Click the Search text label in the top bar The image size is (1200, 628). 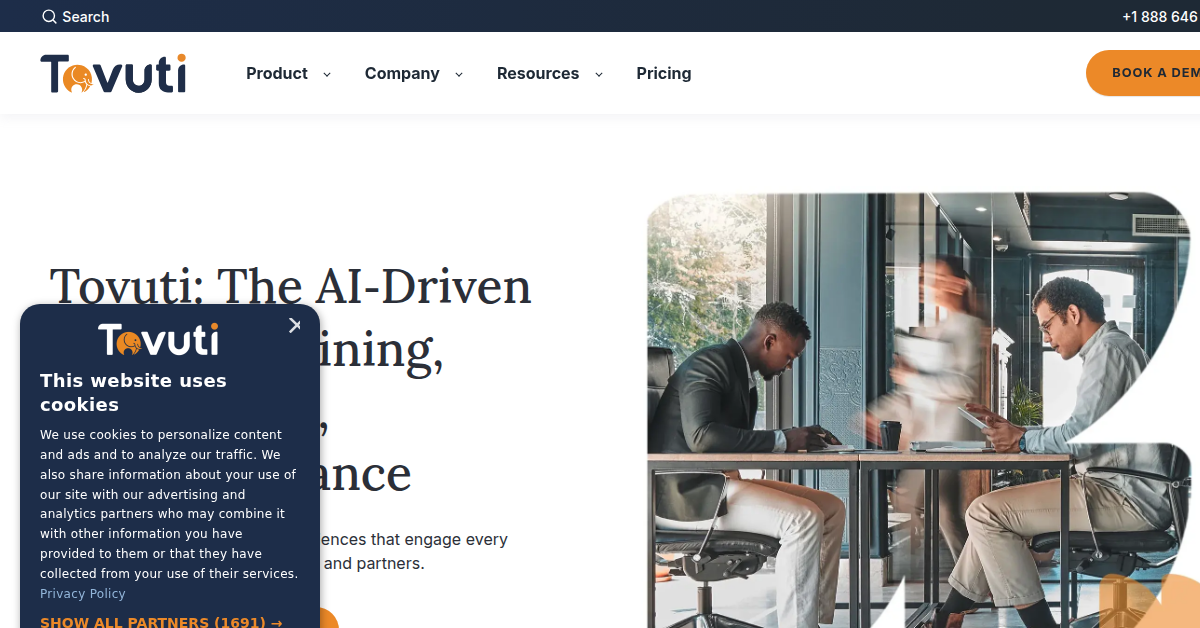pos(86,17)
